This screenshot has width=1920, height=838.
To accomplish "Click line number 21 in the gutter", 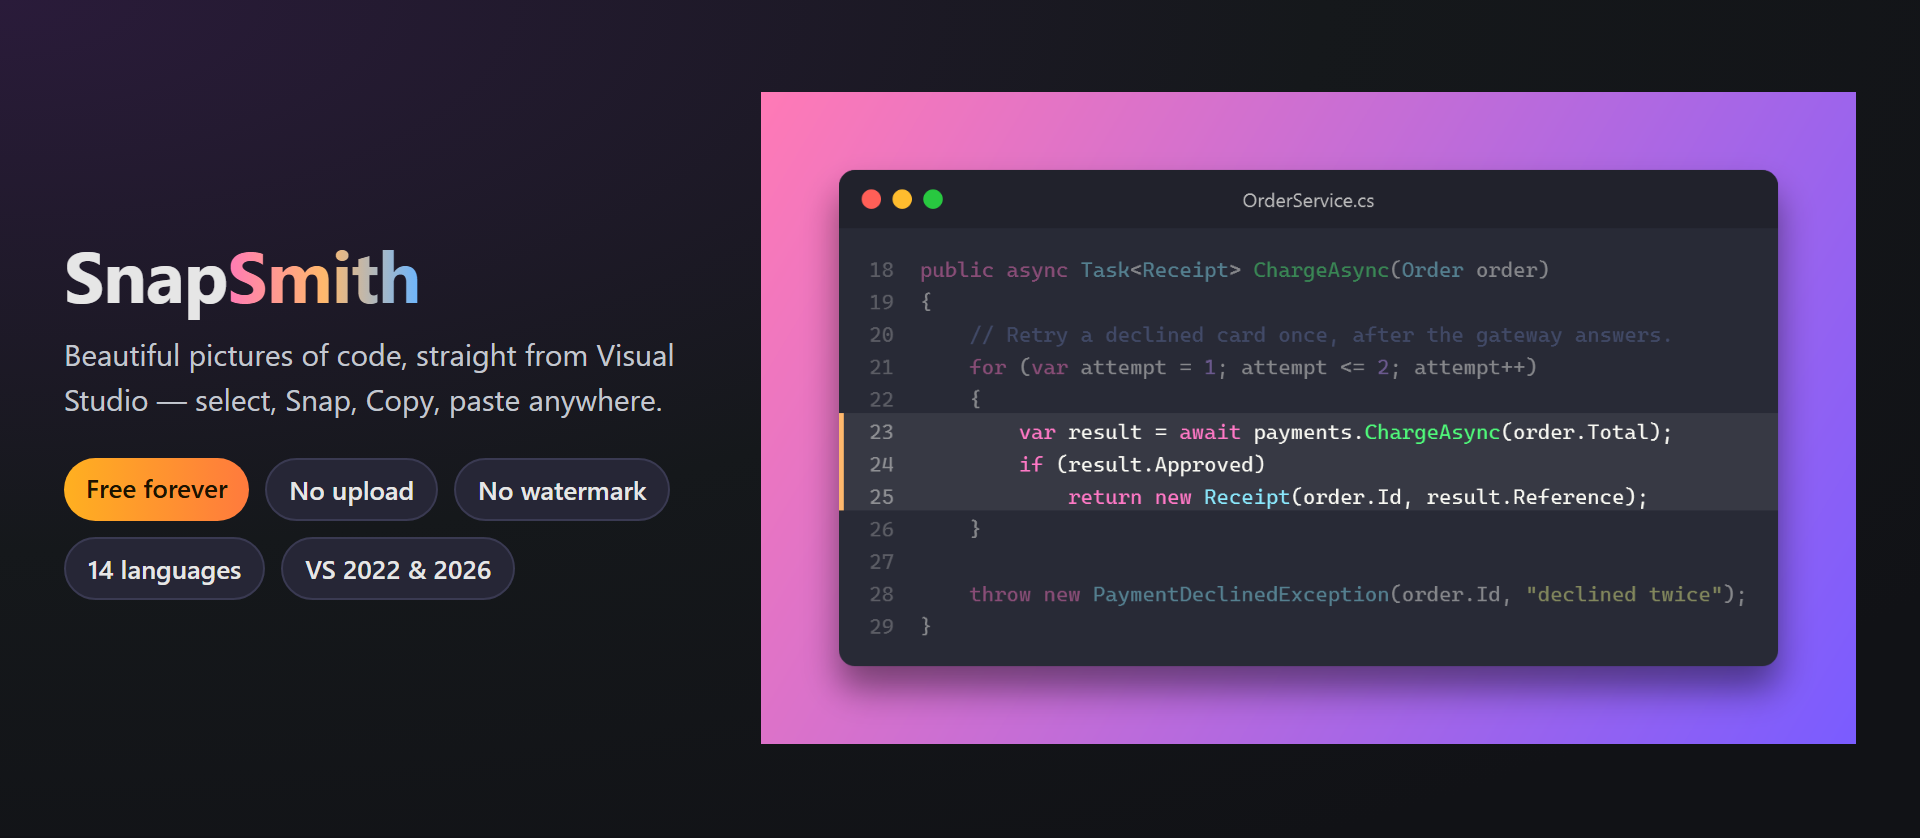I will tap(881, 367).
